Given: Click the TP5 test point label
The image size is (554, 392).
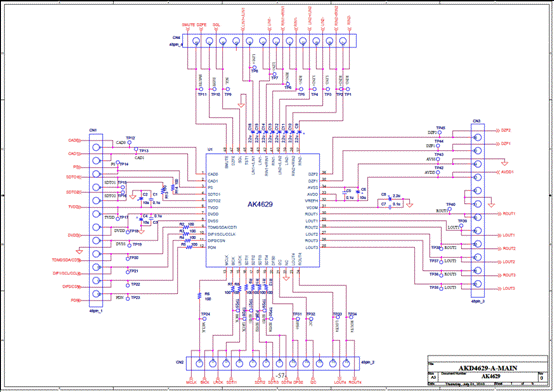Looking at the screenshot, I should pos(301,95).
